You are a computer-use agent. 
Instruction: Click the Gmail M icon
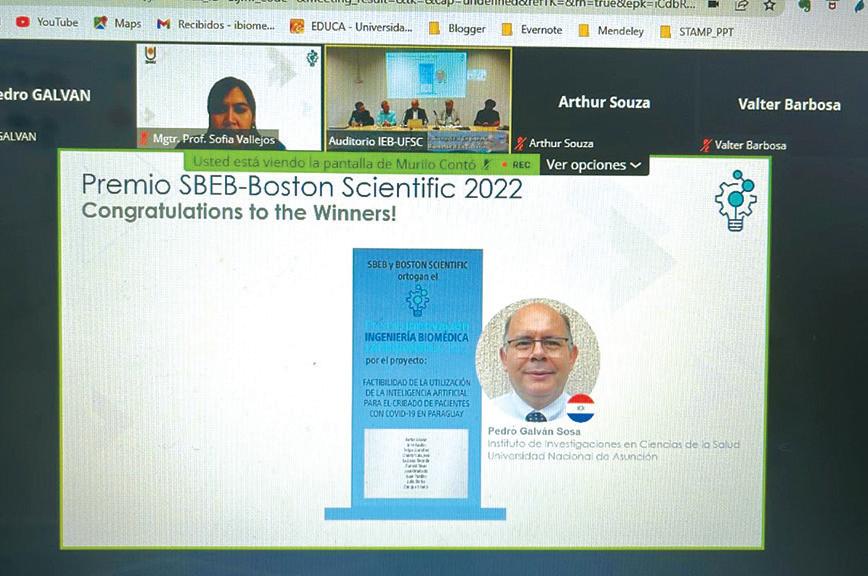(163, 24)
